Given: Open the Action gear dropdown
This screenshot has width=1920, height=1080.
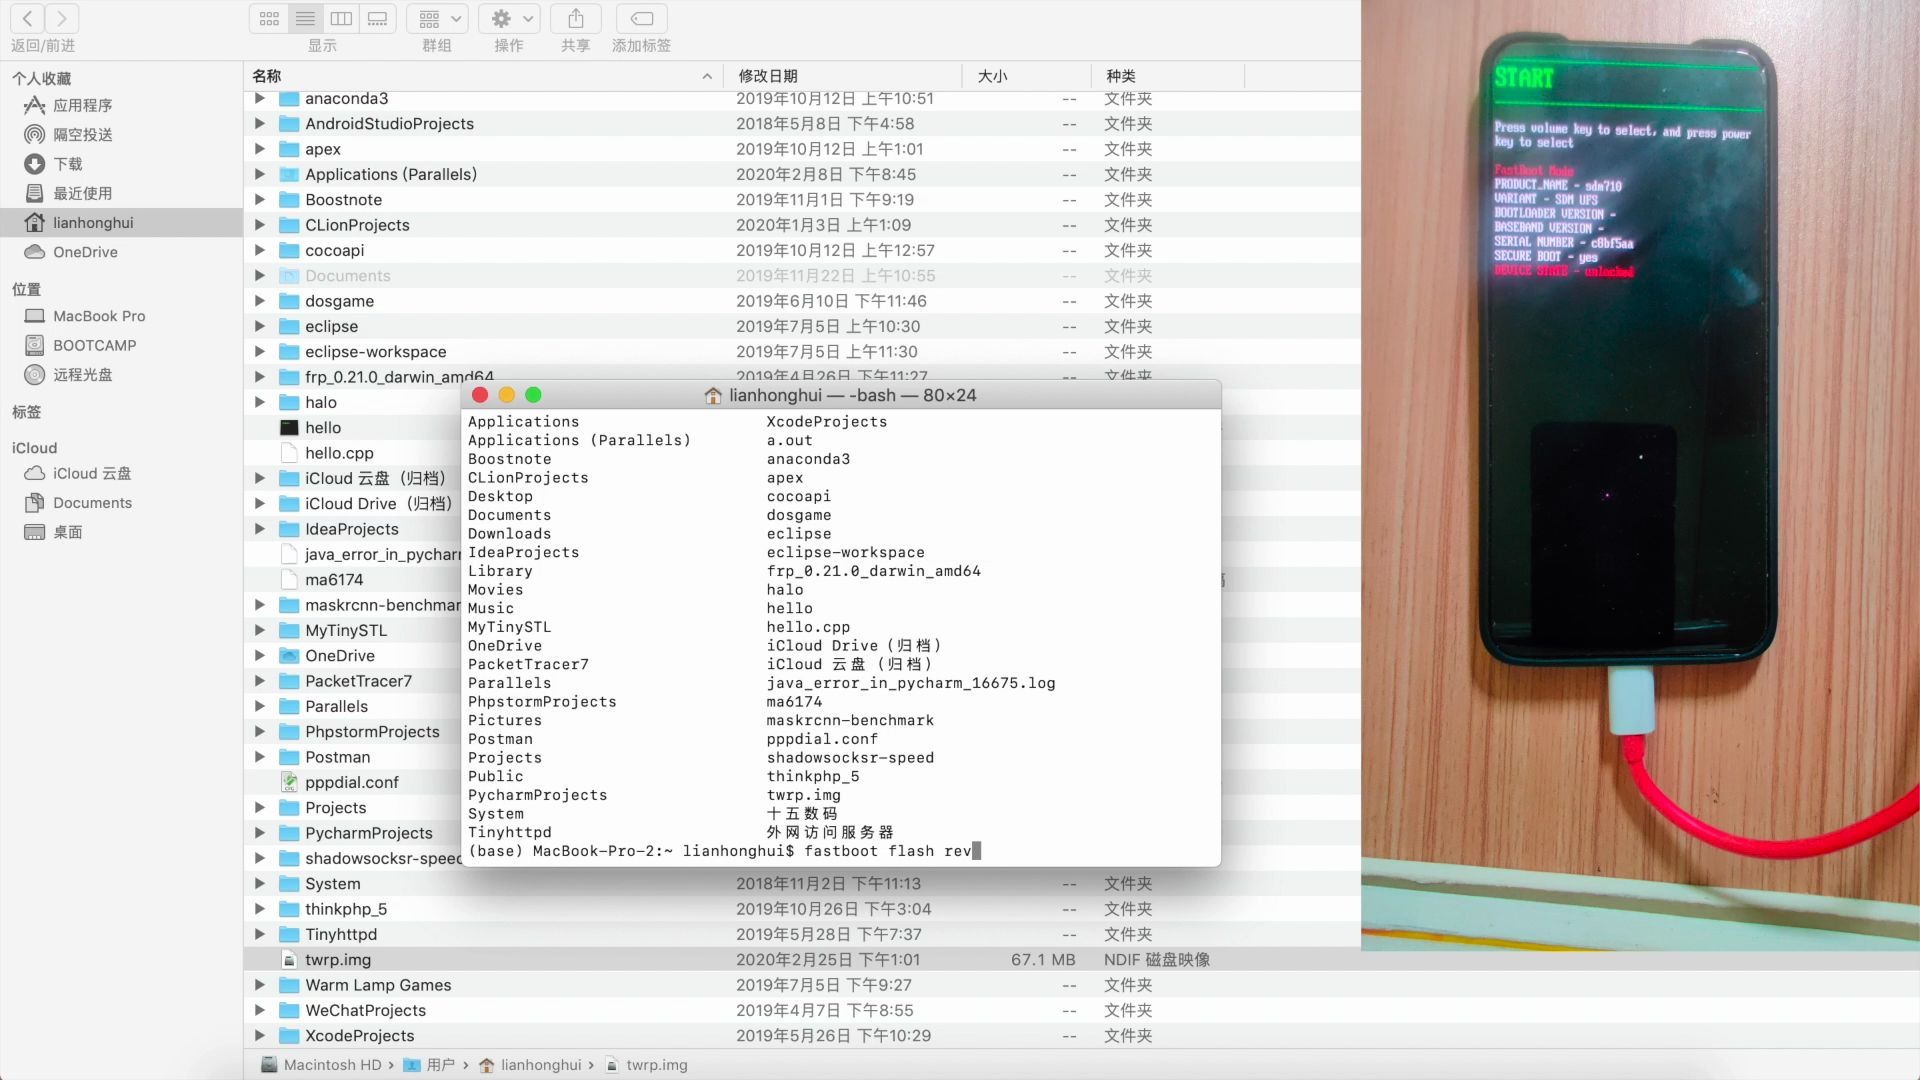Looking at the screenshot, I should coord(510,18).
